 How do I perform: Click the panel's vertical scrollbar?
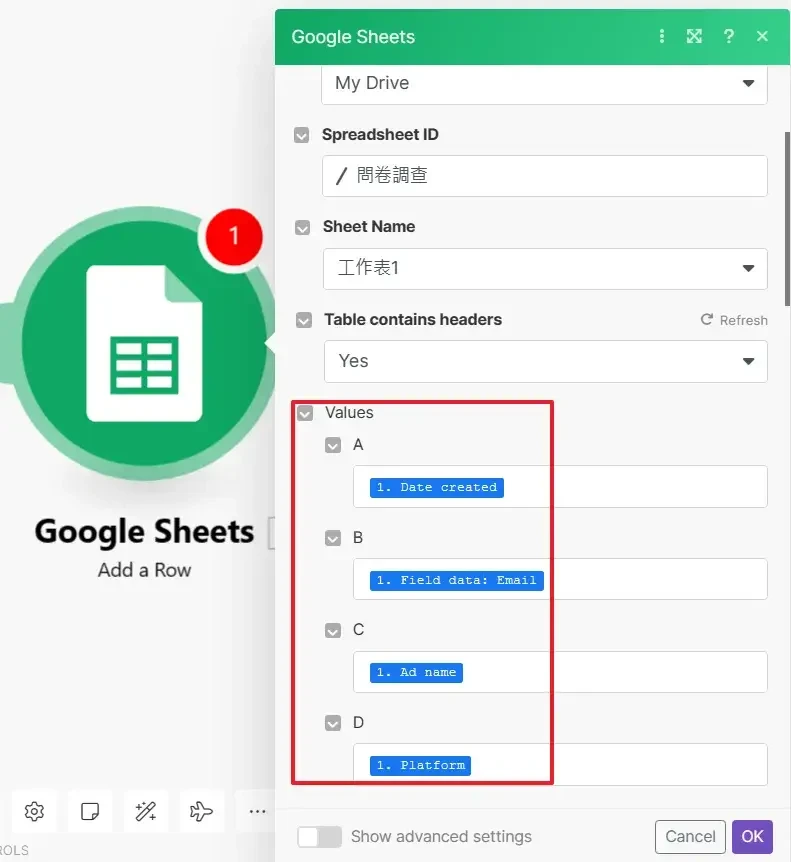787,219
